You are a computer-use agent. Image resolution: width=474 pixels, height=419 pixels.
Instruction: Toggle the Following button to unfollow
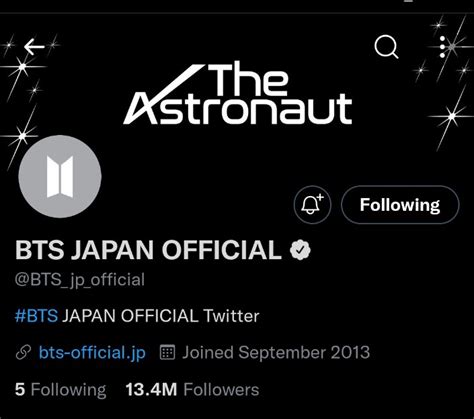click(x=400, y=204)
